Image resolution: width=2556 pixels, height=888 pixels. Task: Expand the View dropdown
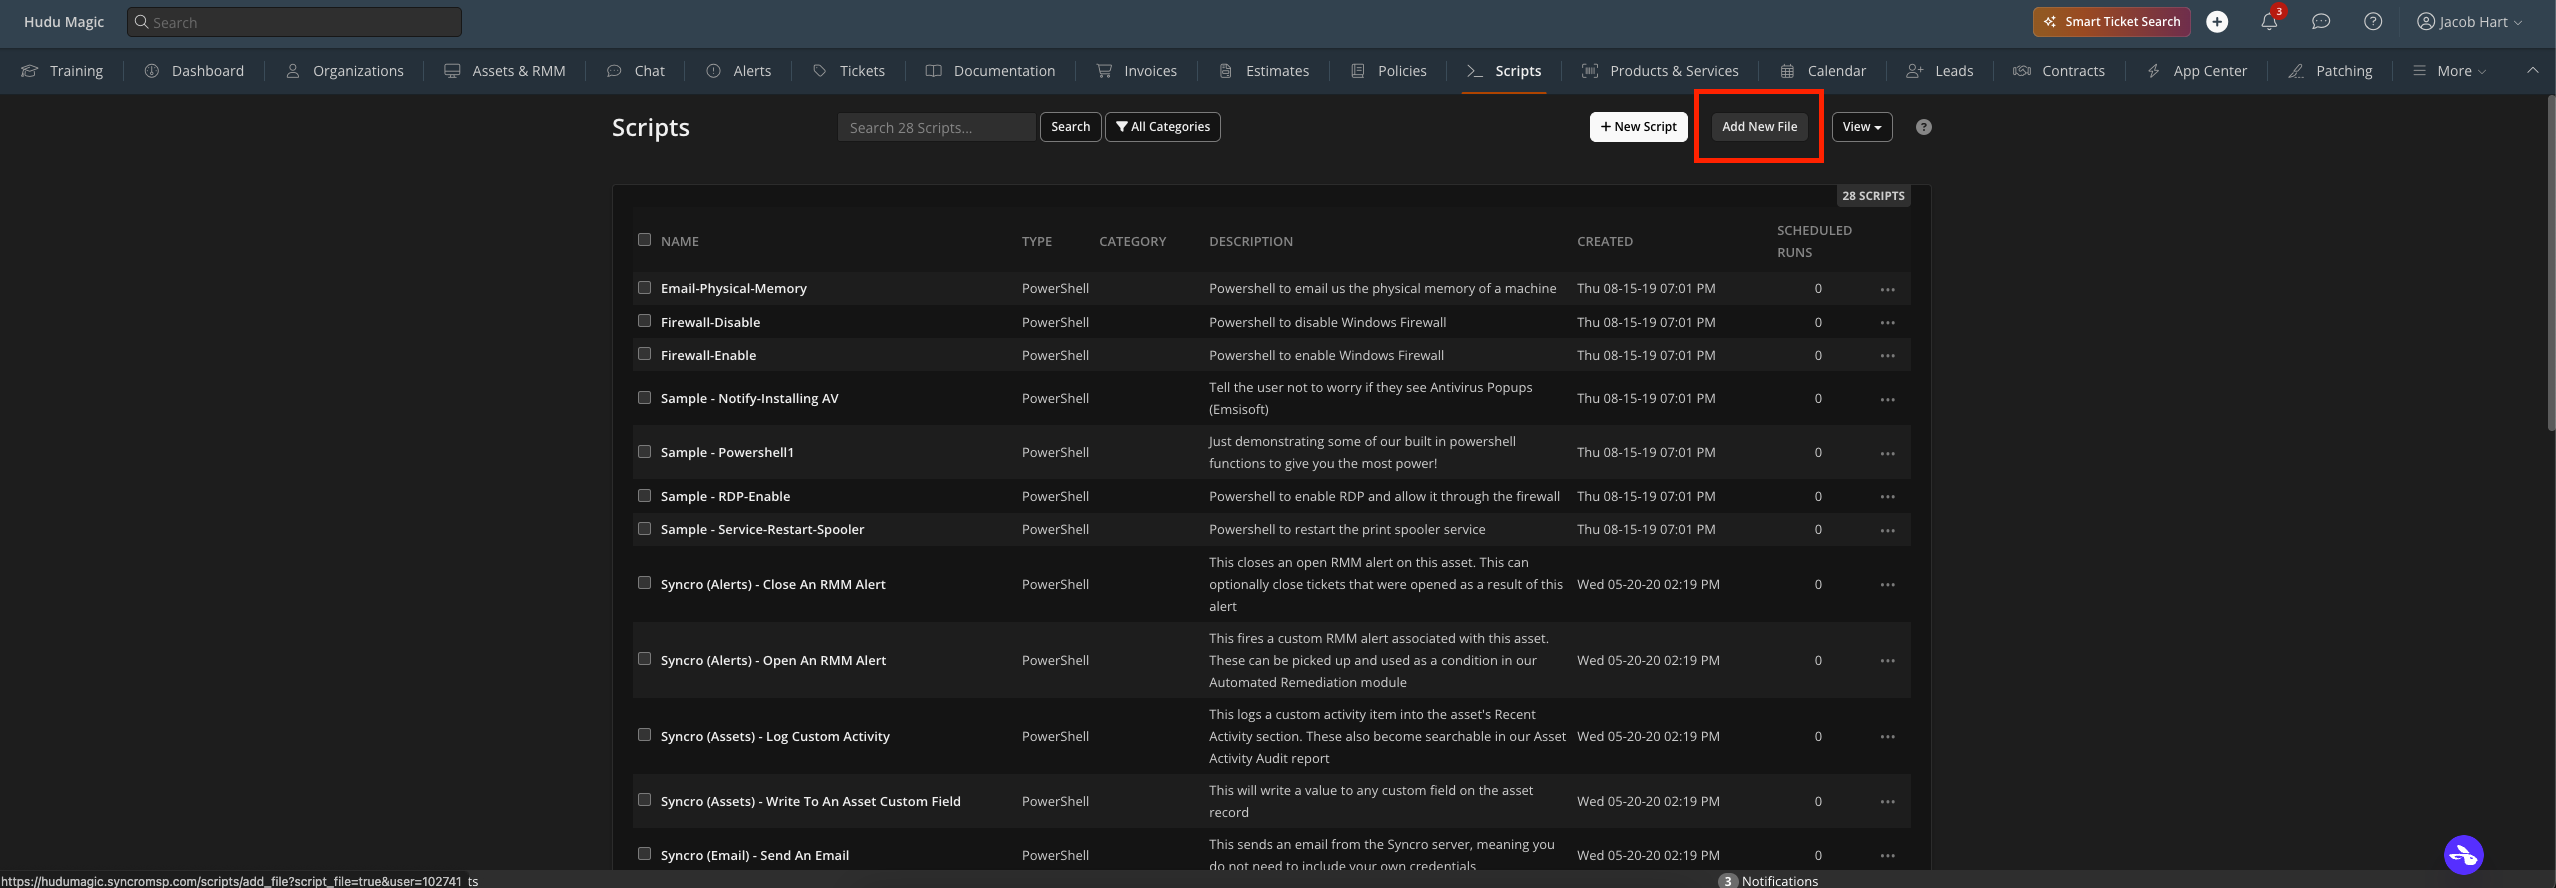pyautogui.click(x=1862, y=127)
